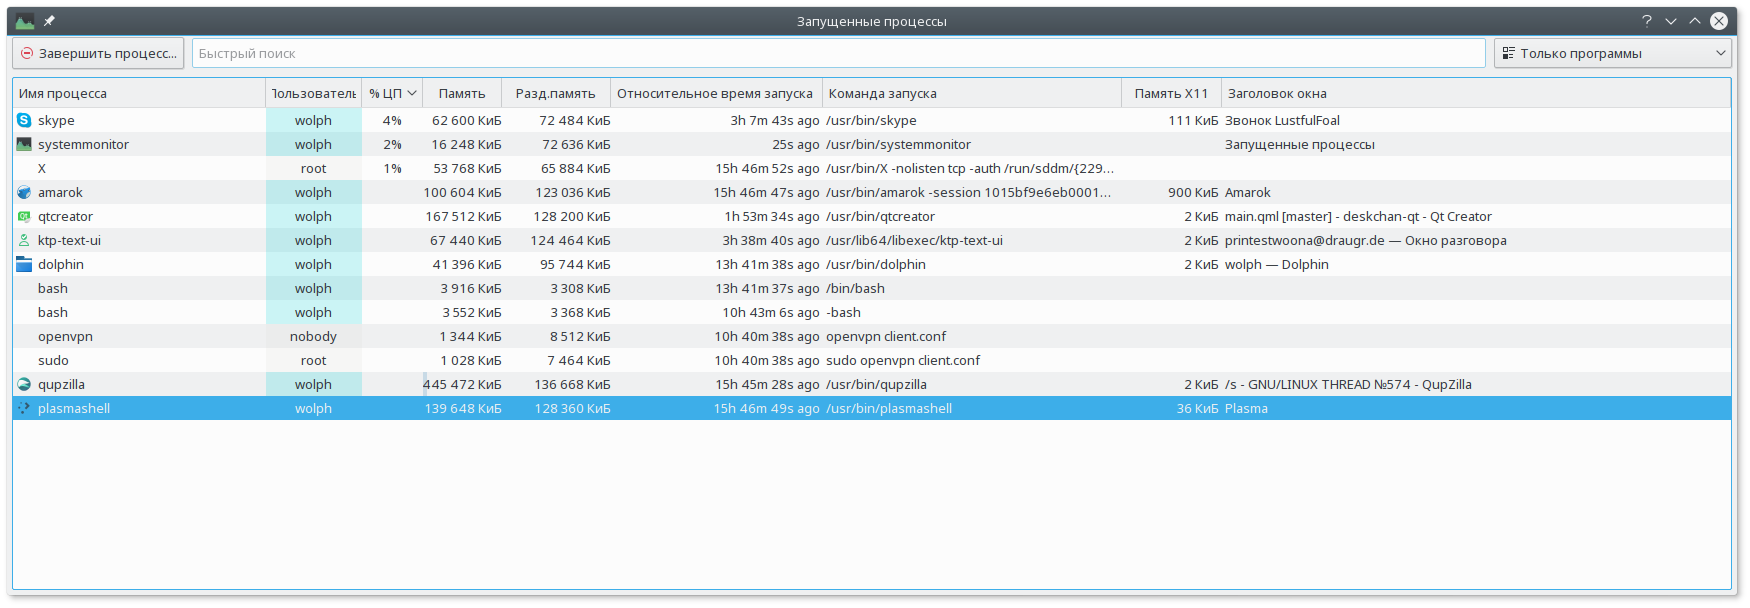Click the Skype process icon

(24, 120)
